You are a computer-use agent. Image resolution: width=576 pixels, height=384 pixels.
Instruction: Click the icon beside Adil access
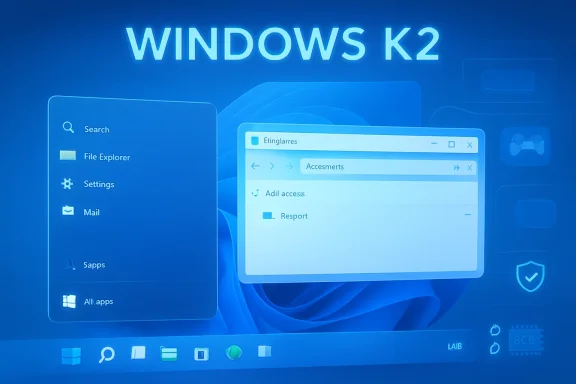[x=255, y=193]
